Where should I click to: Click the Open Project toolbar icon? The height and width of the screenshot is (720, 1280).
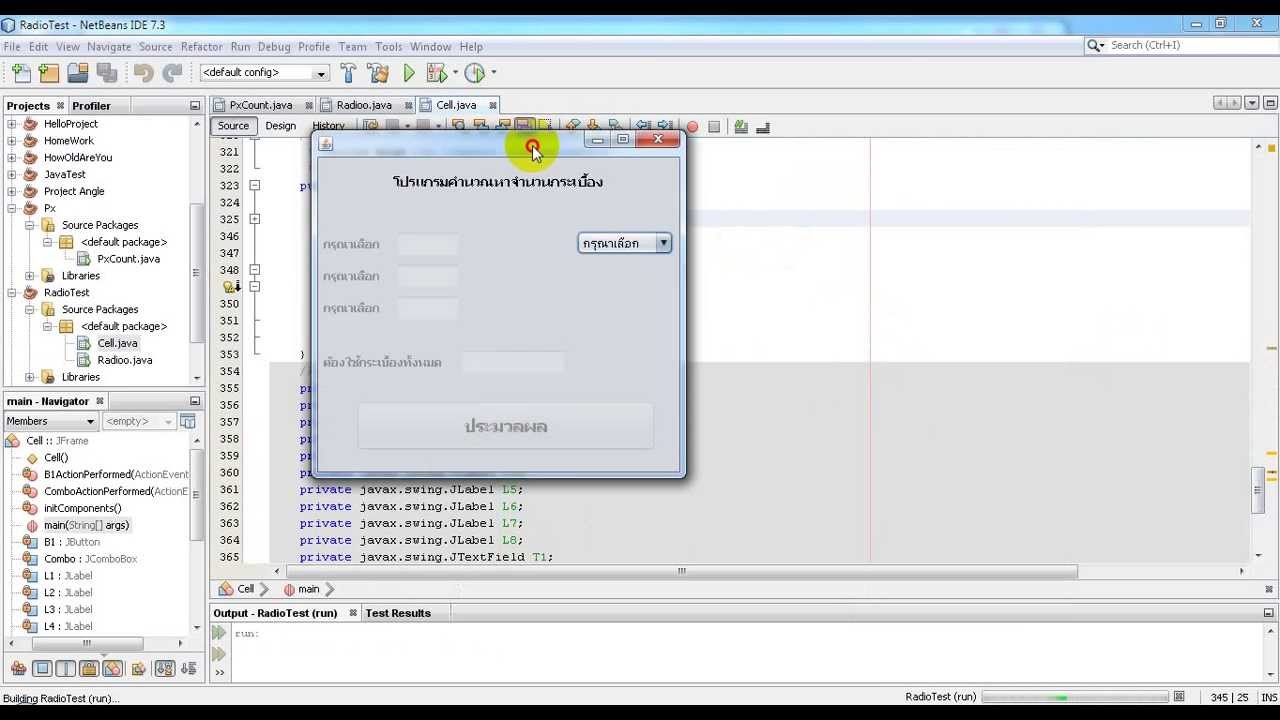(77, 73)
